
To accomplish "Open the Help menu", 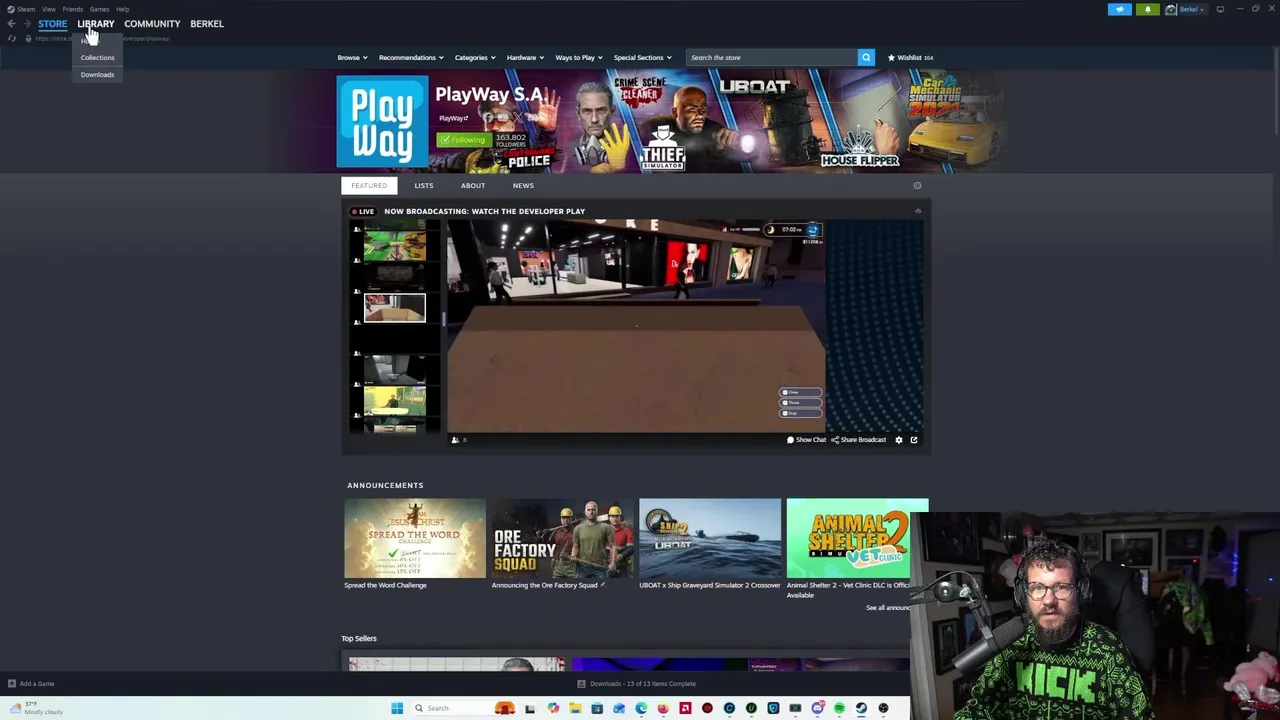I will click(122, 9).
